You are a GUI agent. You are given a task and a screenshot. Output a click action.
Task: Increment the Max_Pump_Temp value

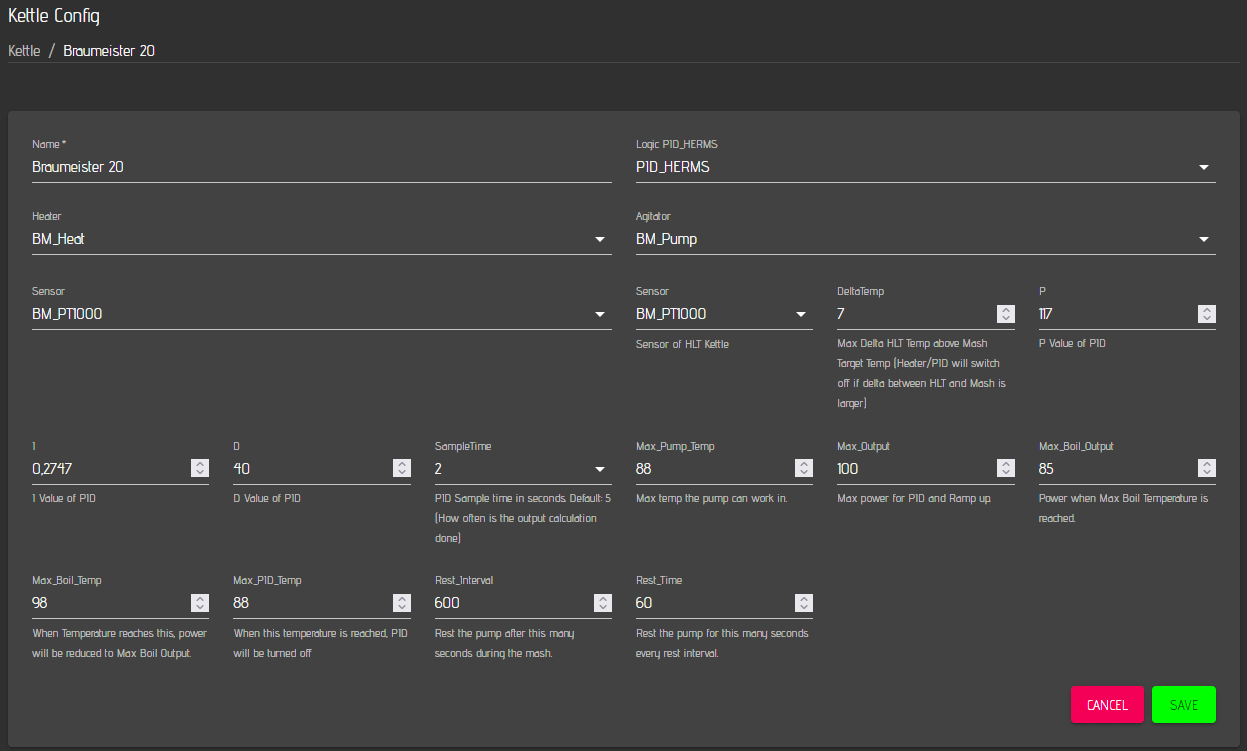click(804, 464)
